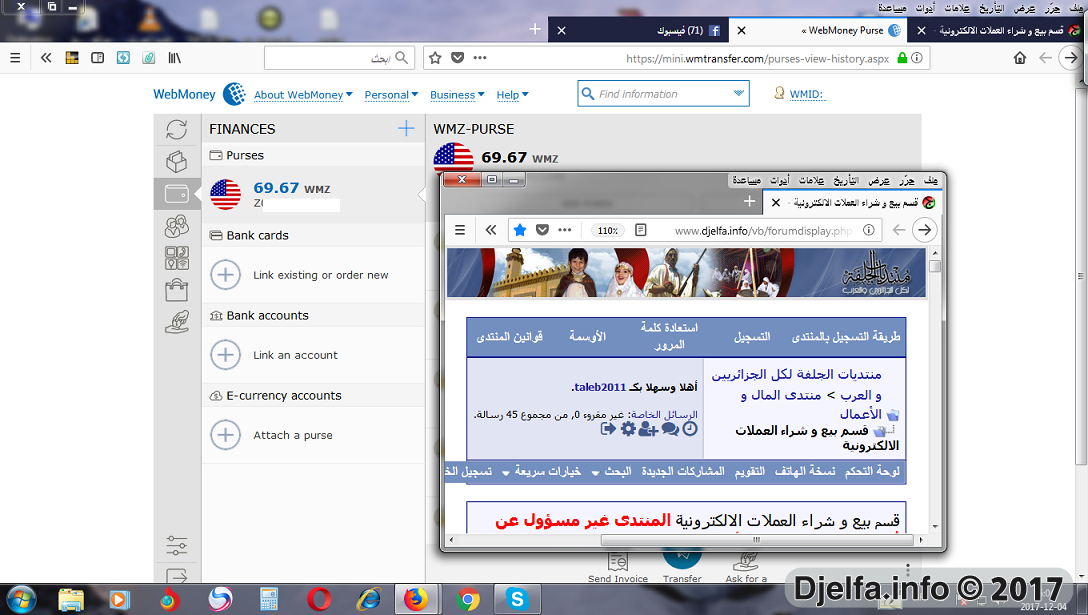Click the plus circle beside Link existing or order new
1088x615 pixels.
point(226,275)
